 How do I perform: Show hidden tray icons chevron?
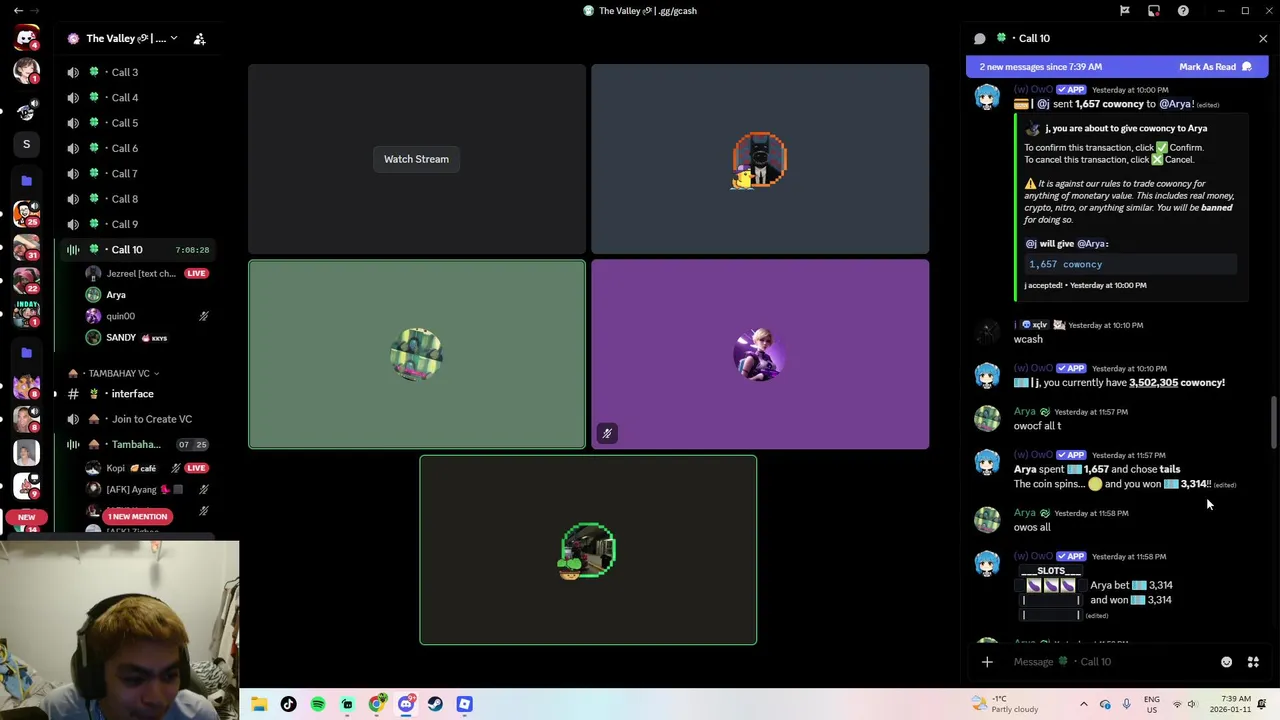coord(1083,704)
